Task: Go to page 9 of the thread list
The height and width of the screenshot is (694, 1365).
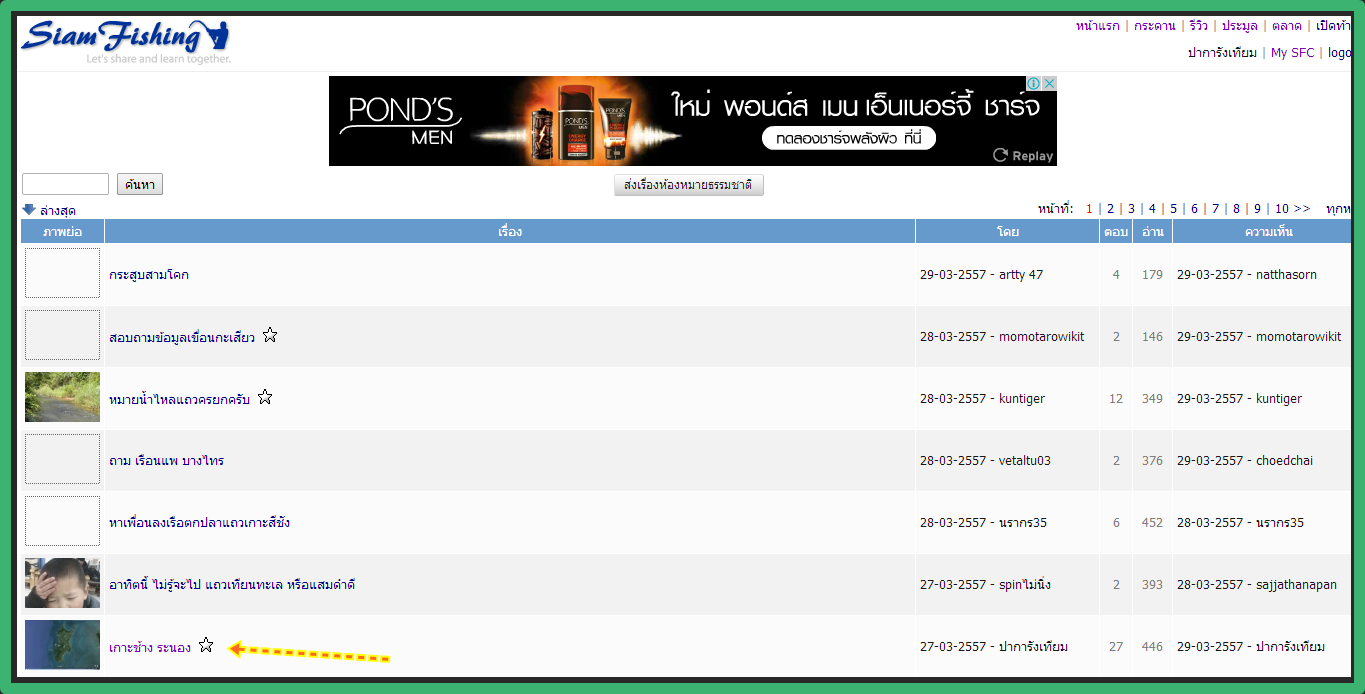Action: coord(1257,209)
